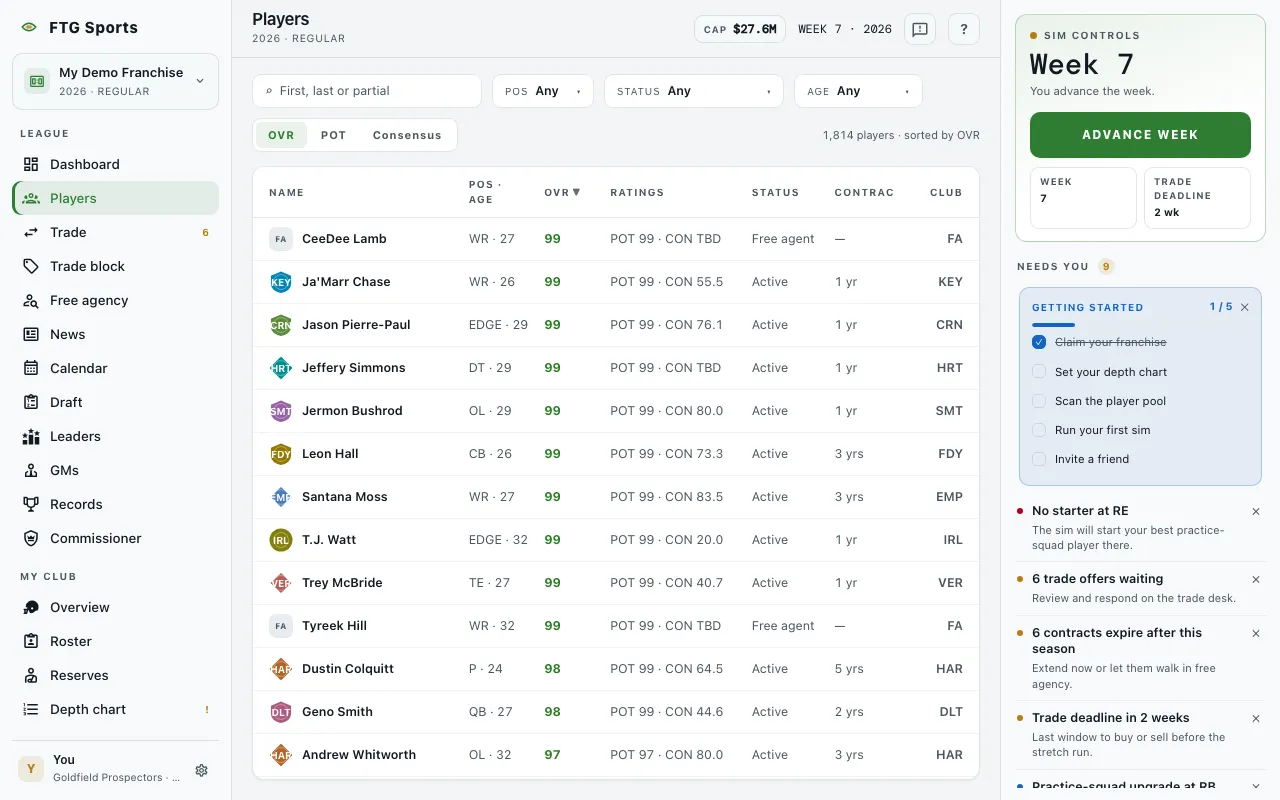
Task: Click the Trade arrows icon
Action: [x=31, y=232]
